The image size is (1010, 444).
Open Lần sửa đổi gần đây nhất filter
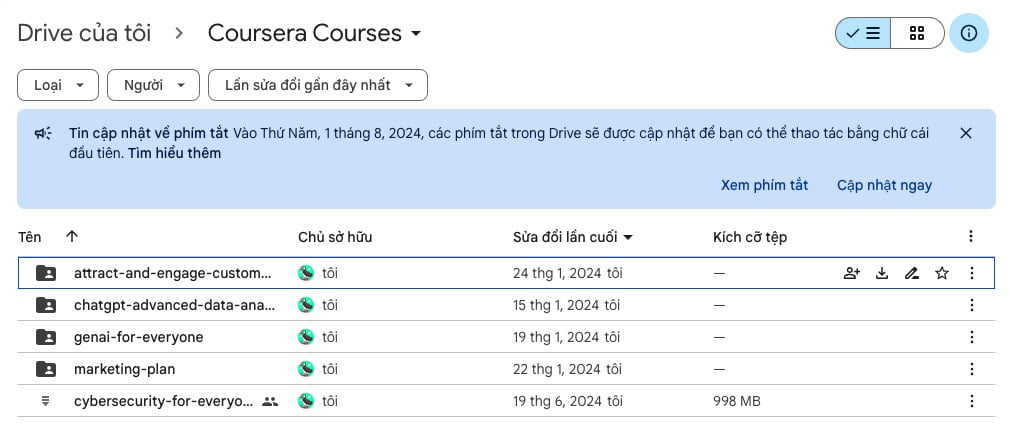pos(318,85)
